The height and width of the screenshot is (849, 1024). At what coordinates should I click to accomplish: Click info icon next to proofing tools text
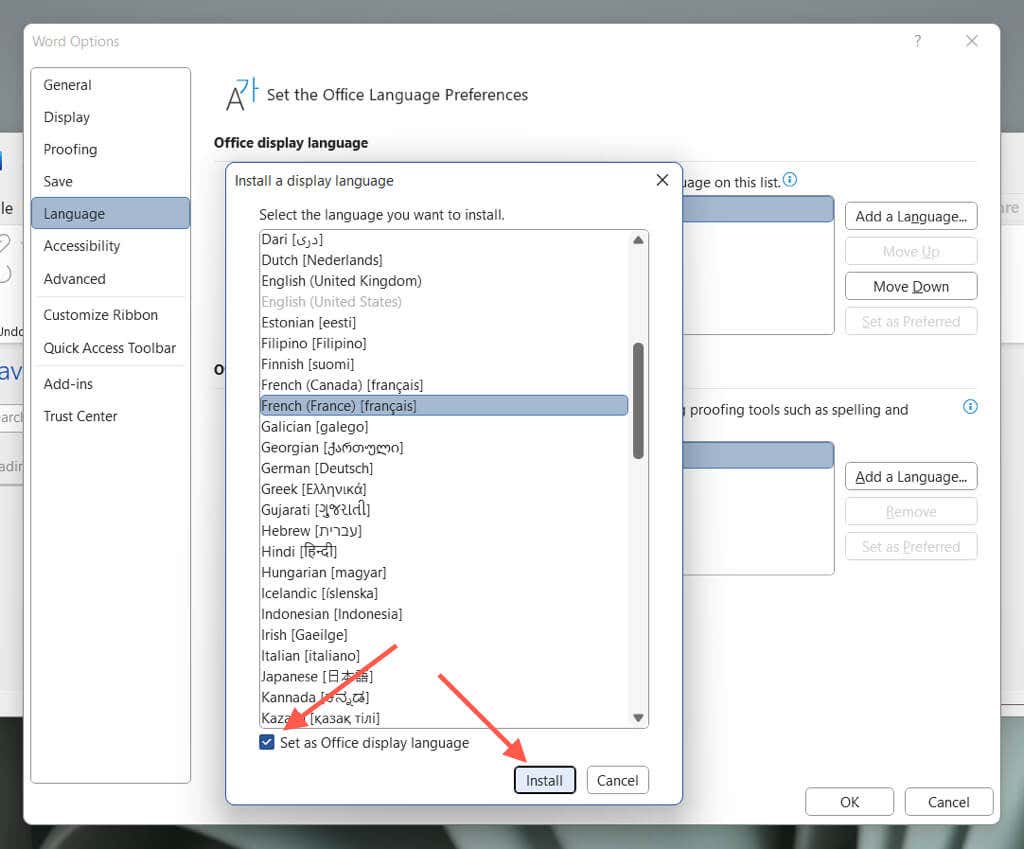[x=970, y=407]
